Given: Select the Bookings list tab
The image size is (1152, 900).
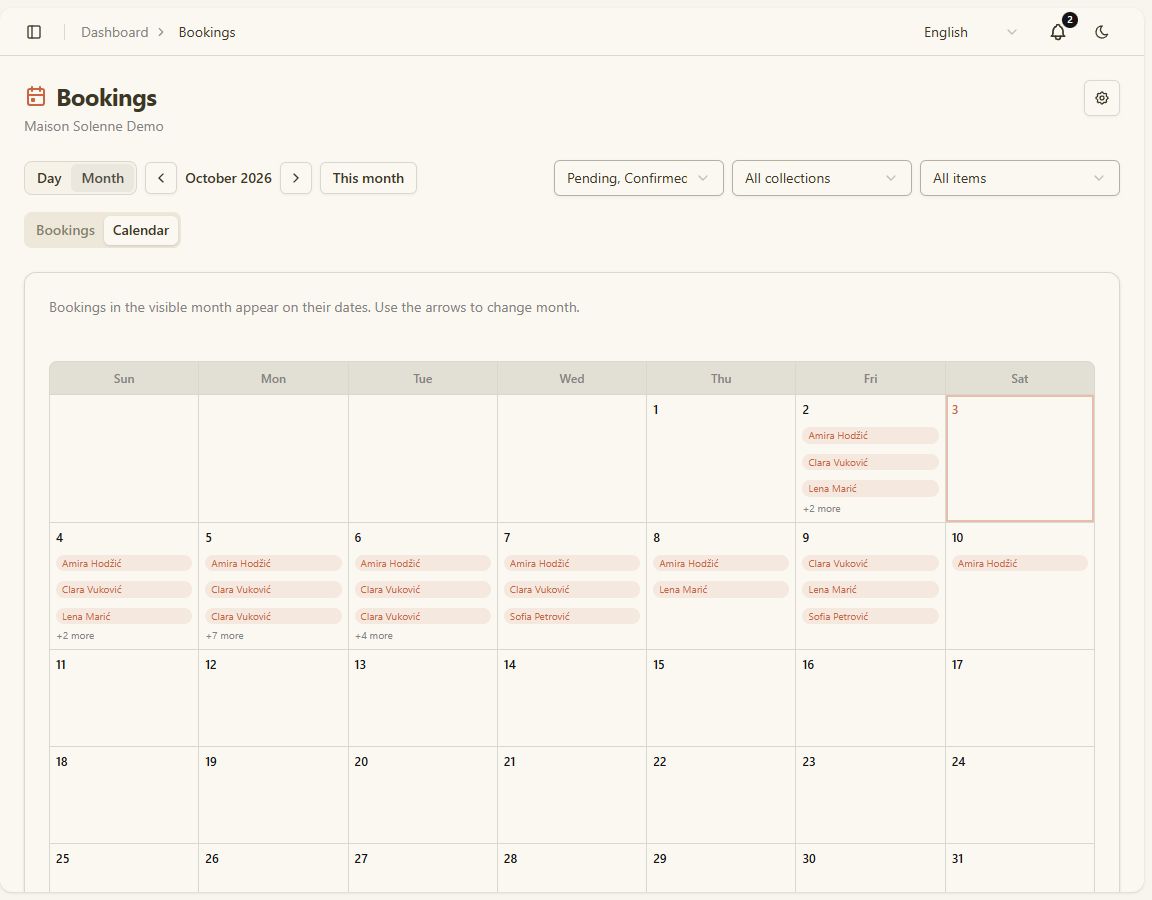Looking at the screenshot, I should point(65,230).
